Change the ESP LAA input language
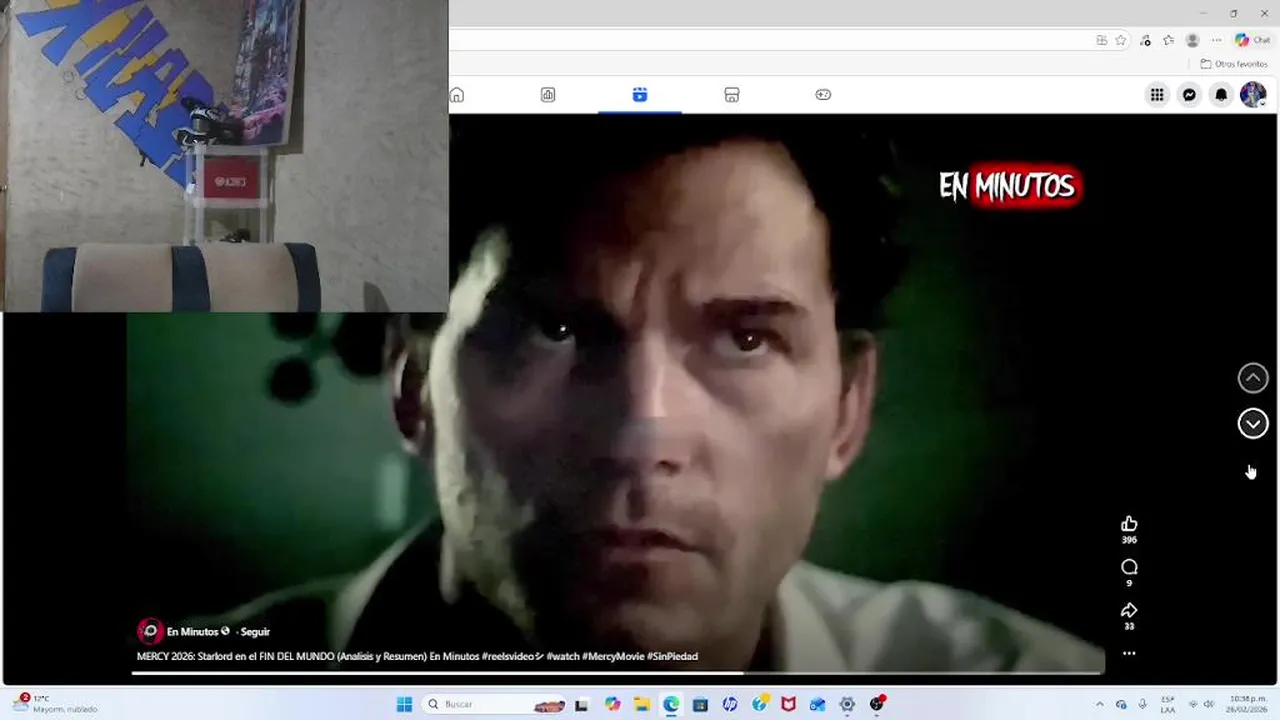The image size is (1280, 720). pyautogui.click(x=1168, y=704)
